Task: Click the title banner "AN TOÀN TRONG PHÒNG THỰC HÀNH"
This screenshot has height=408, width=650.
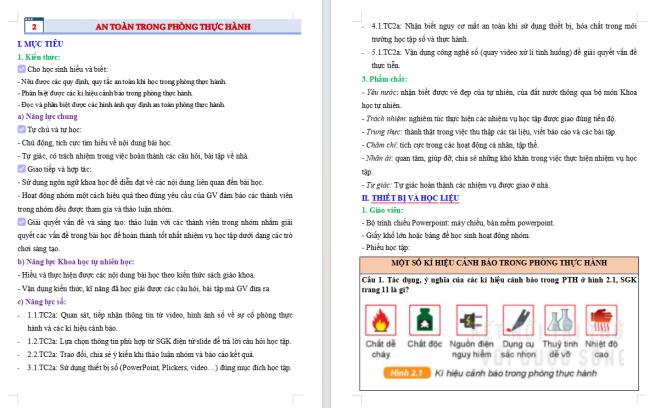Action: [173, 27]
